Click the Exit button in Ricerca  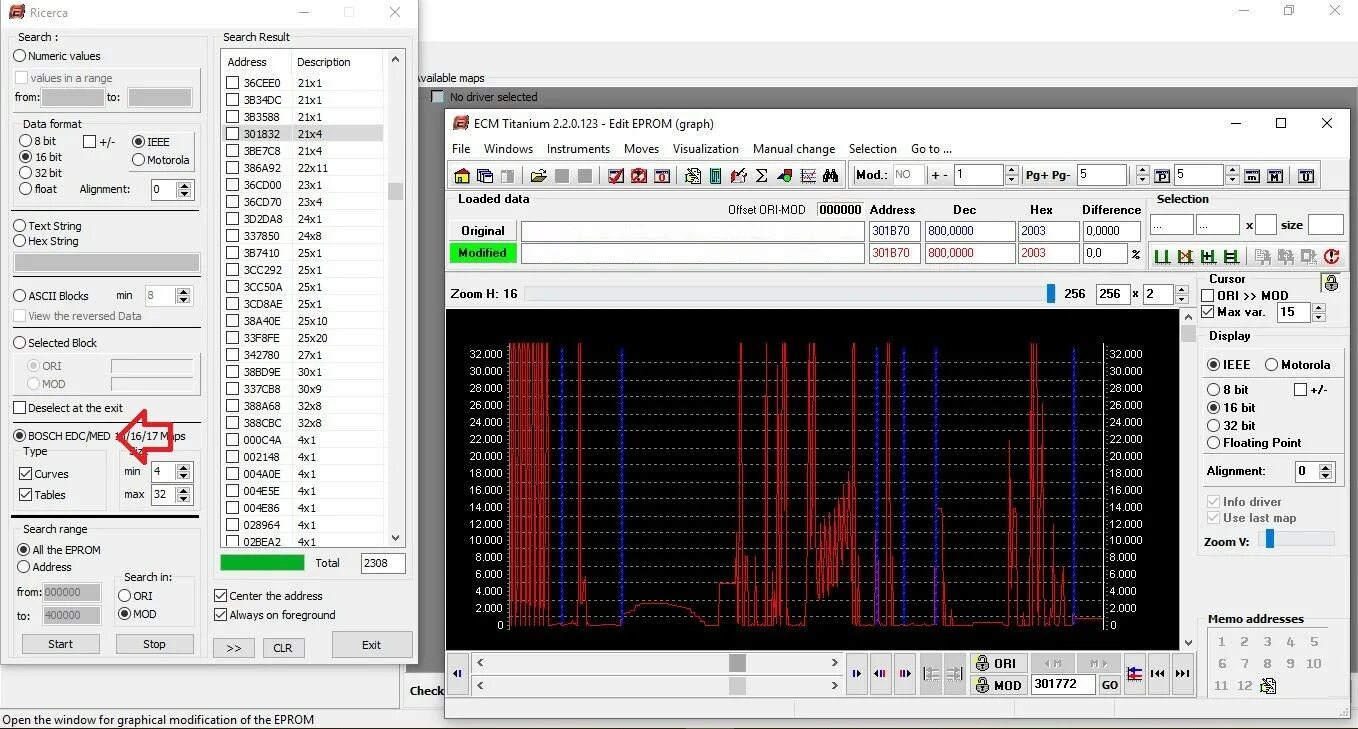point(372,645)
